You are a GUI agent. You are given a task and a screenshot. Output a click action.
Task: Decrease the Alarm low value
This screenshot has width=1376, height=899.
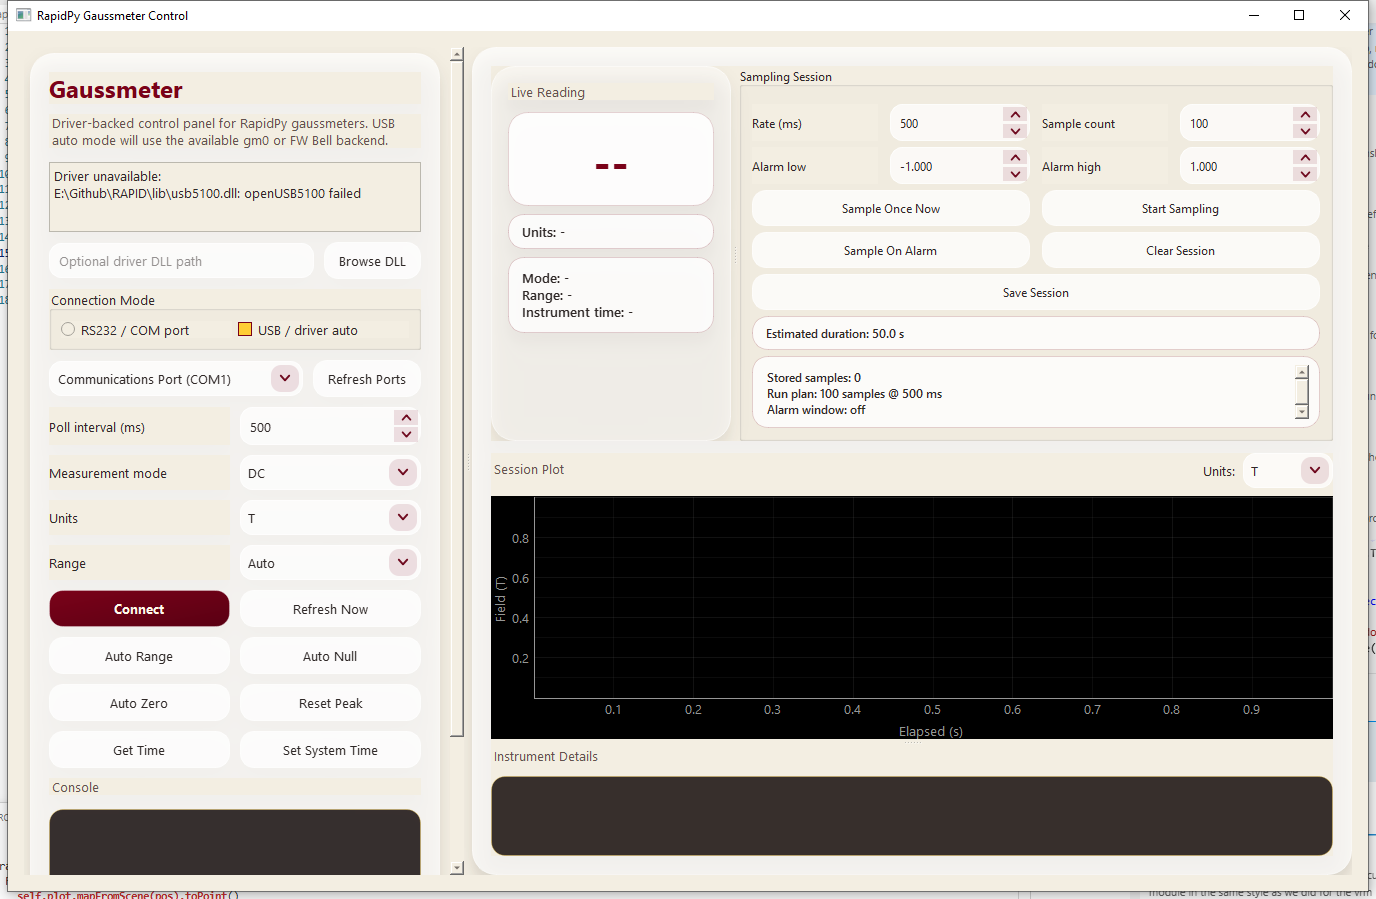[1015, 175]
